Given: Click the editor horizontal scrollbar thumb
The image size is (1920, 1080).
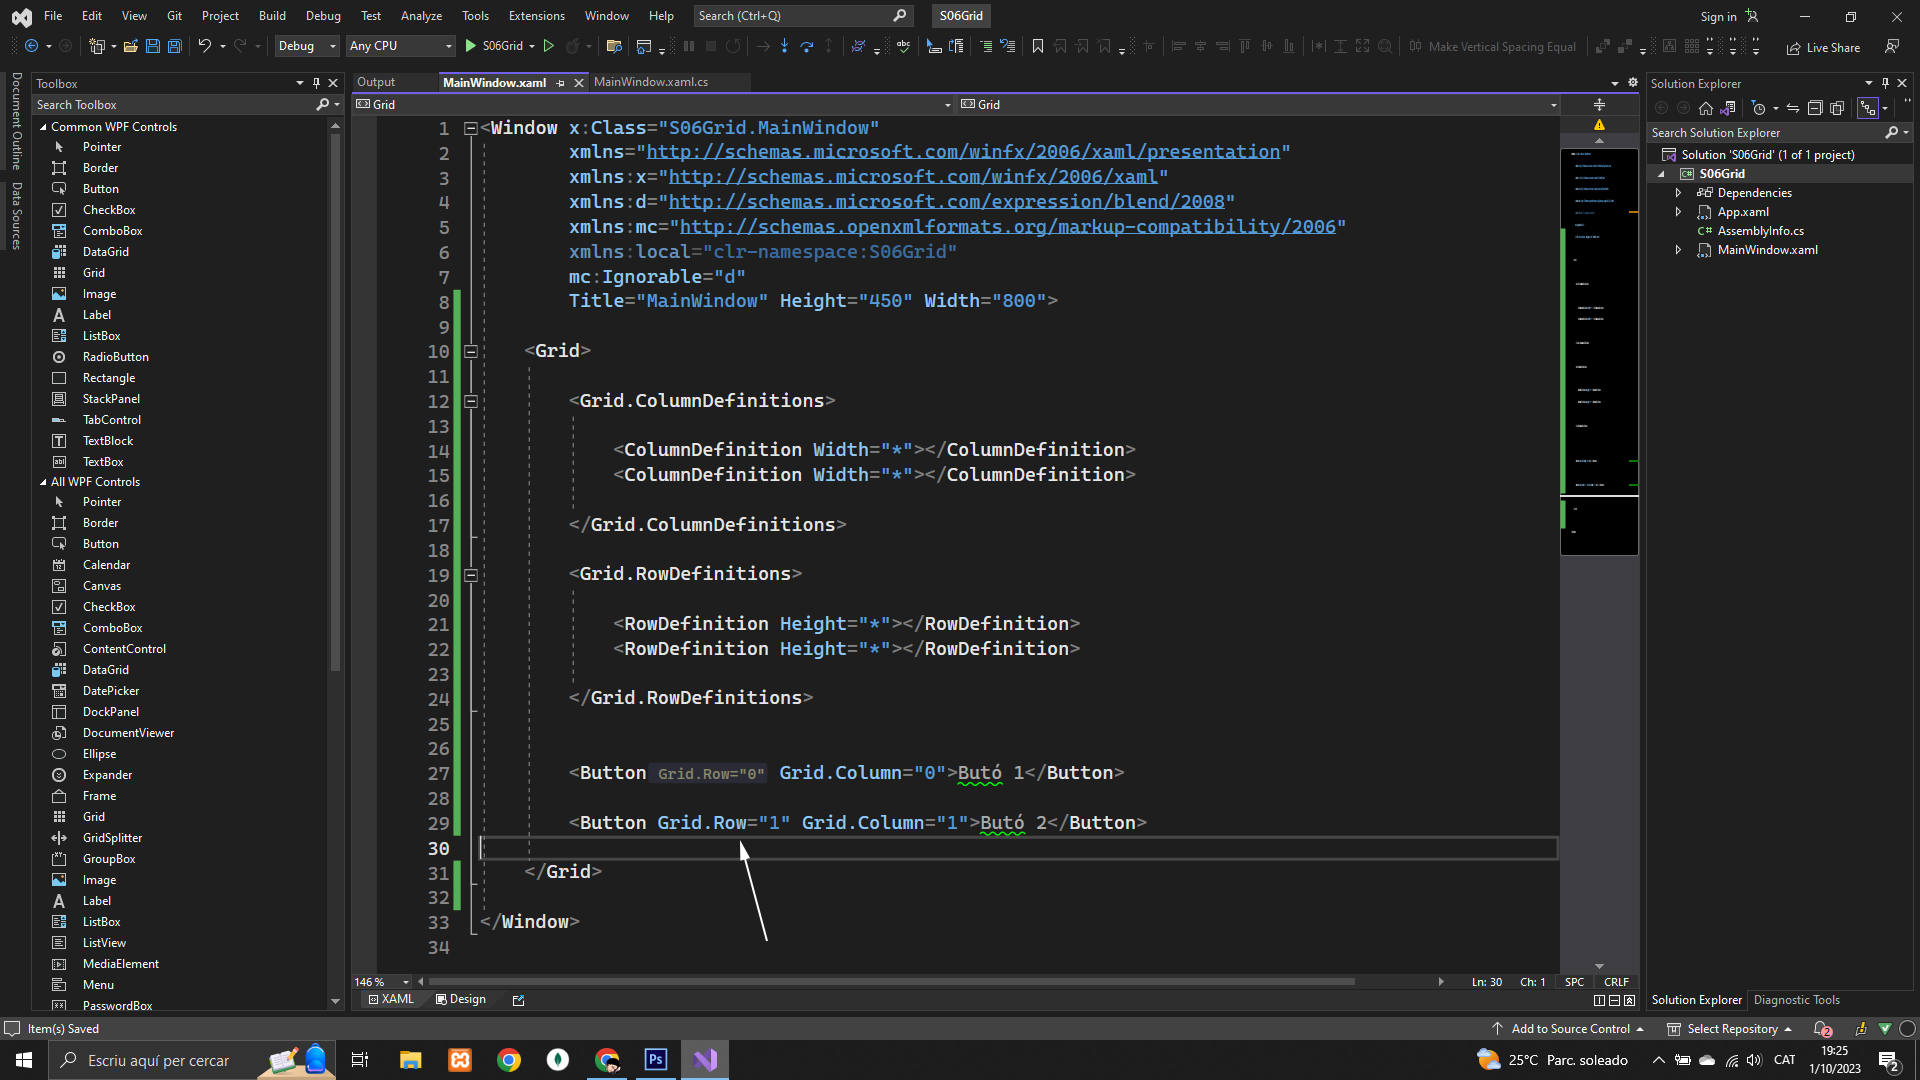Looking at the screenshot, I should tap(890, 982).
